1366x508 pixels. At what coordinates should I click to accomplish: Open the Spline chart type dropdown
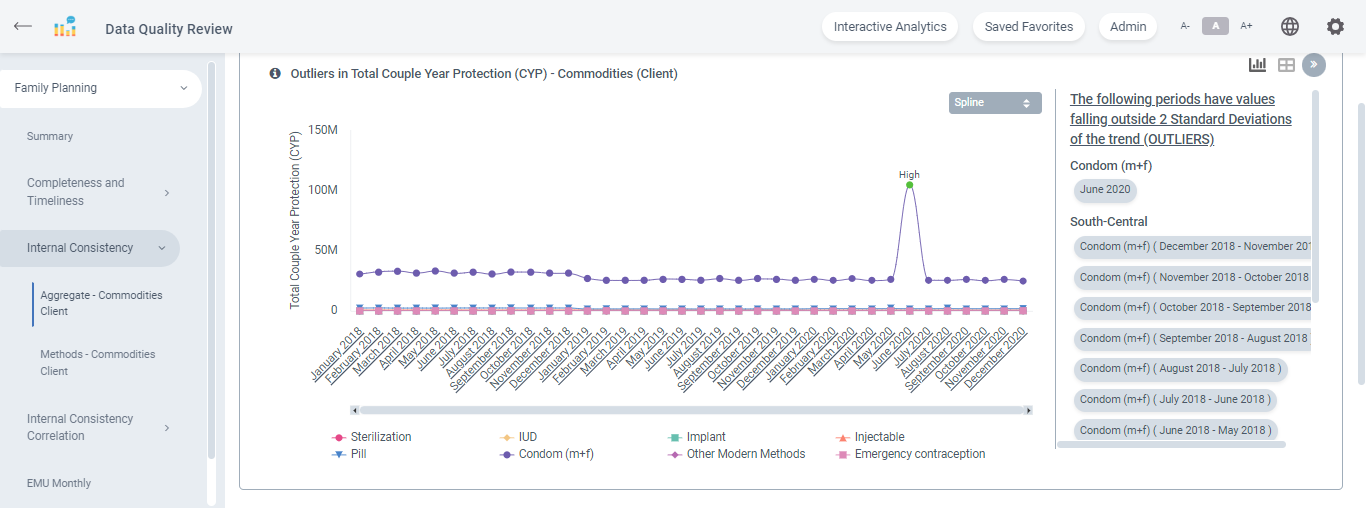(x=995, y=103)
